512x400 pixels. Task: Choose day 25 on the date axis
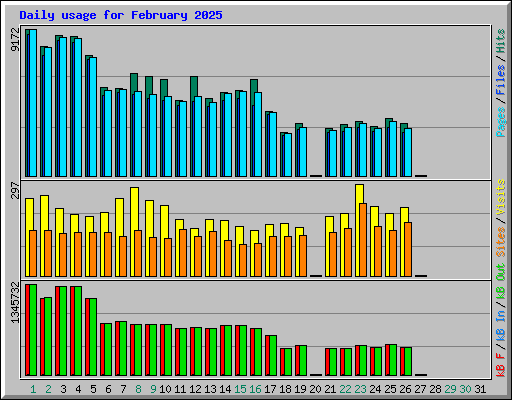click(390, 389)
